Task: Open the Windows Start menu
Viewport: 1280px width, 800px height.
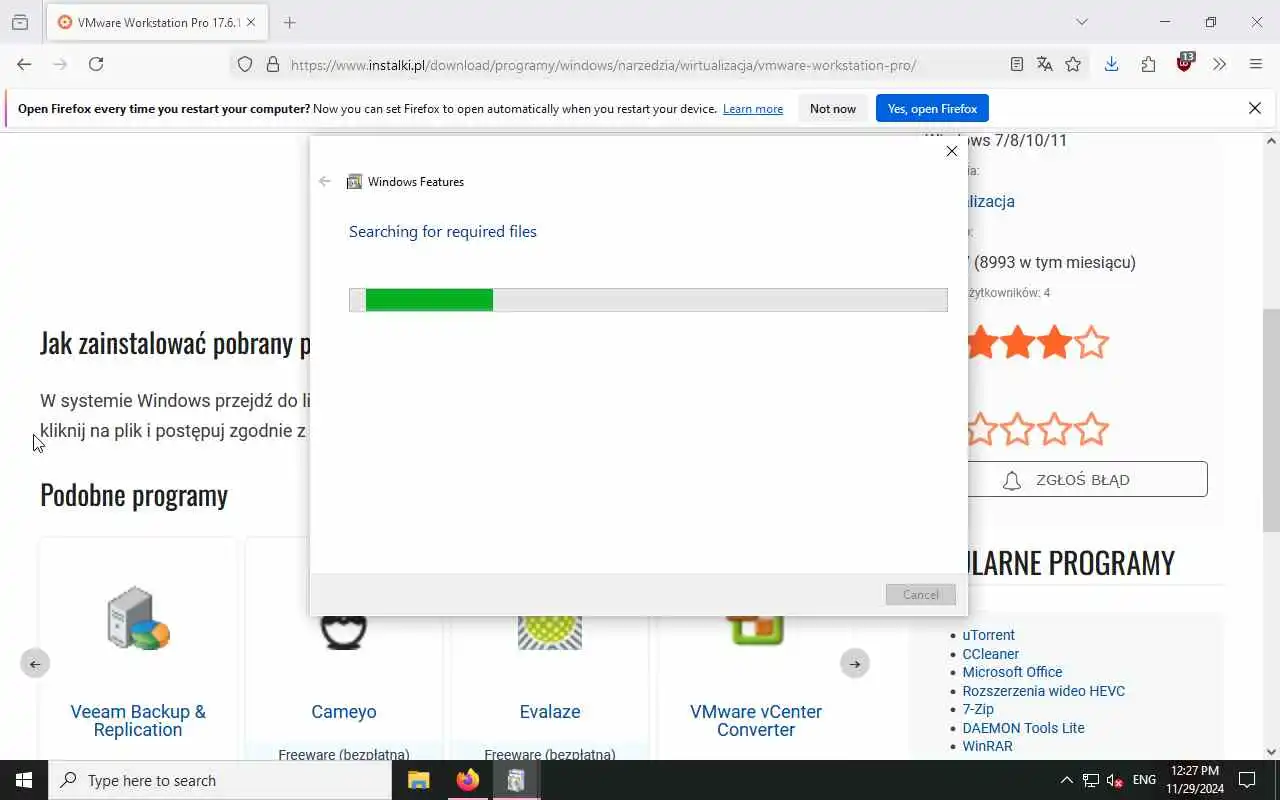Action: click(x=24, y=780)
